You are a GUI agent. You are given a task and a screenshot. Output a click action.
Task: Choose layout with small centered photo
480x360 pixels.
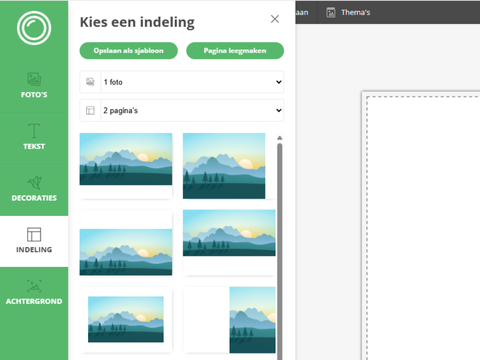coord(126,320)
